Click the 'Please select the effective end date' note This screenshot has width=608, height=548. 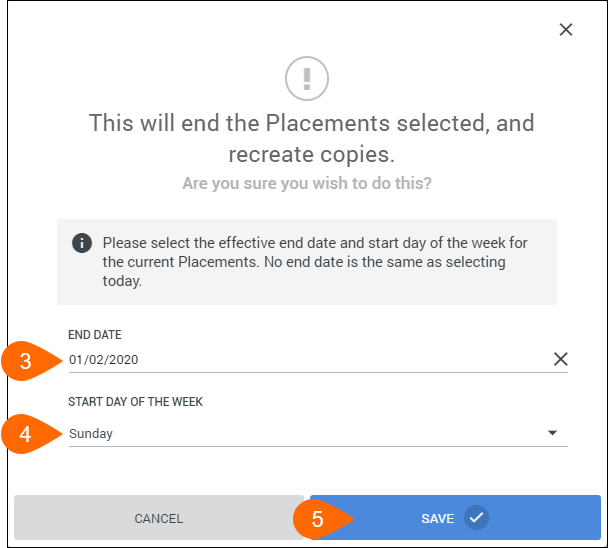coord(315,262)
